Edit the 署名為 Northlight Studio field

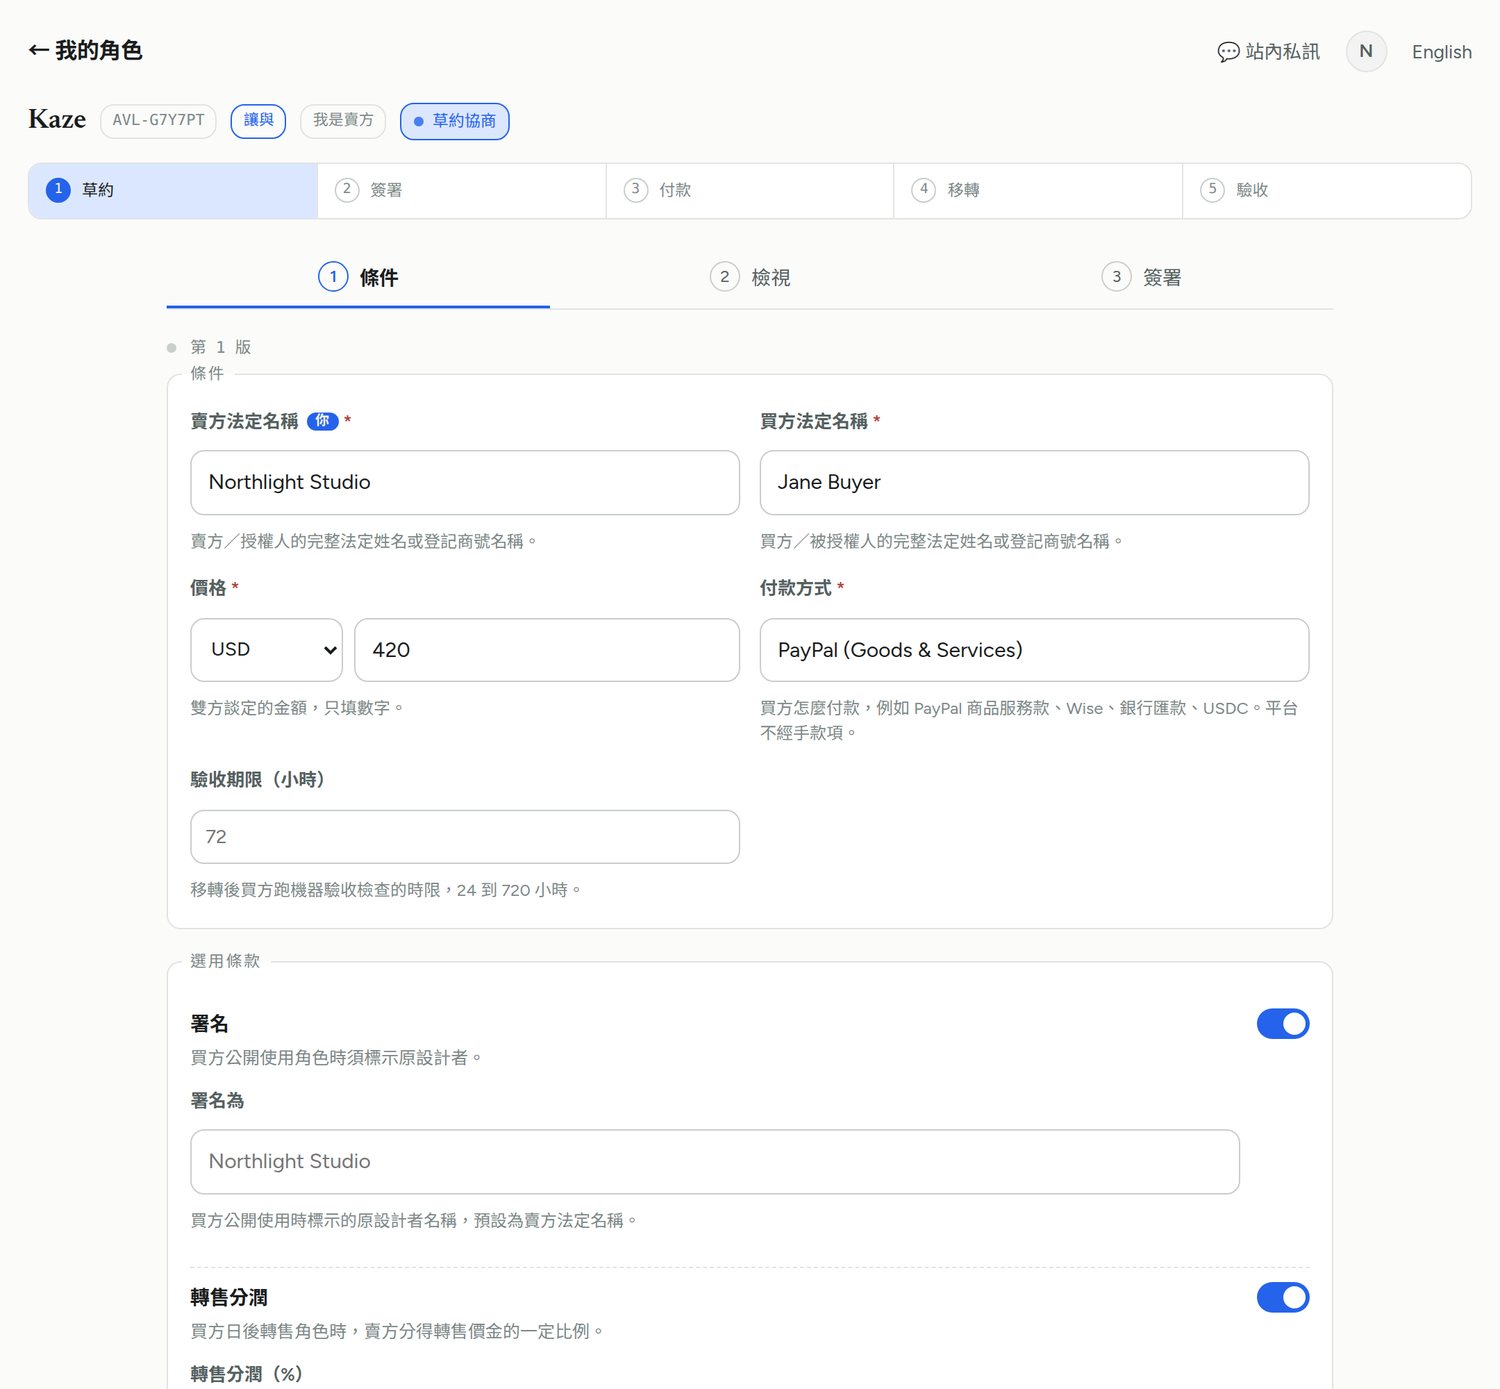click(x=715, y=1162)
